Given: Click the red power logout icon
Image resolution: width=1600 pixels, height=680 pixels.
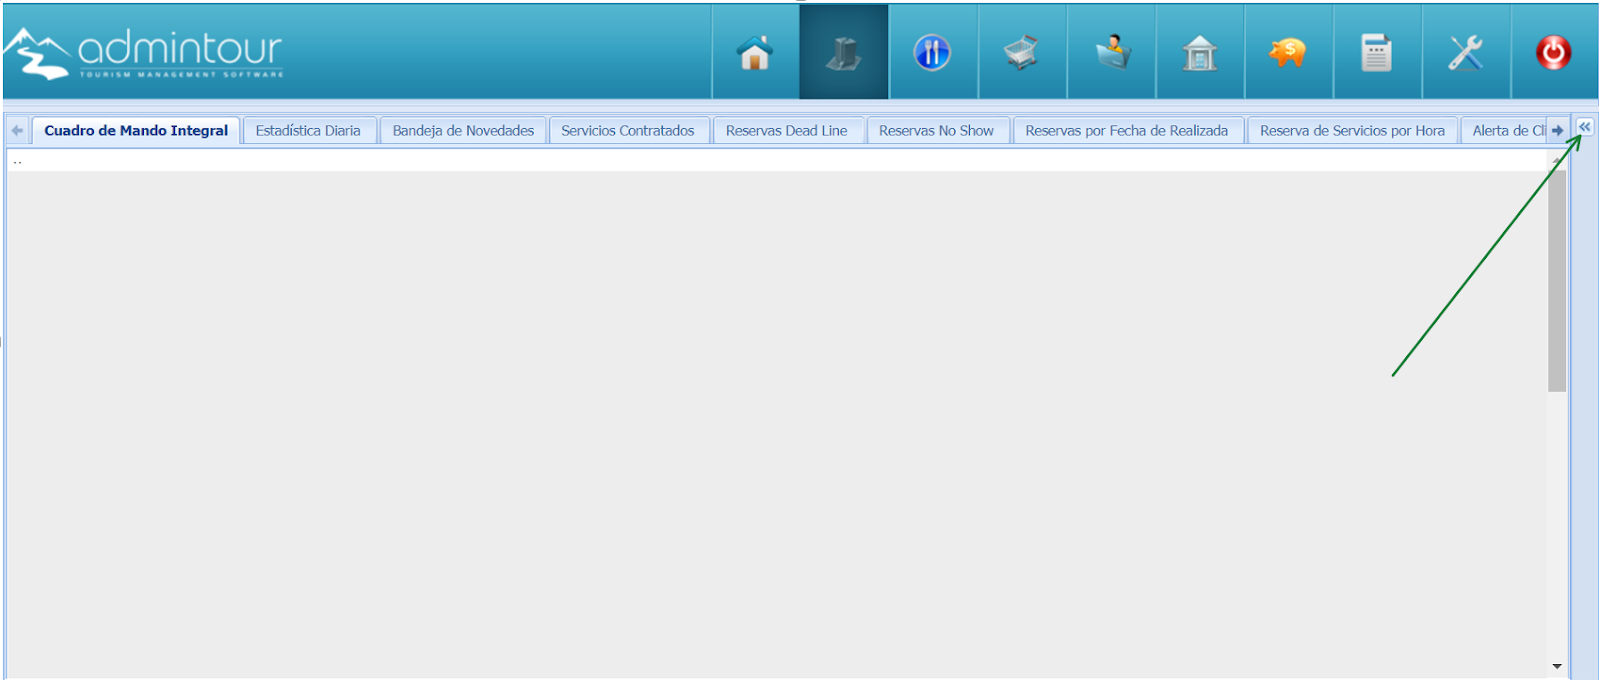Looking at the screenshot, I should (1554, 52).
